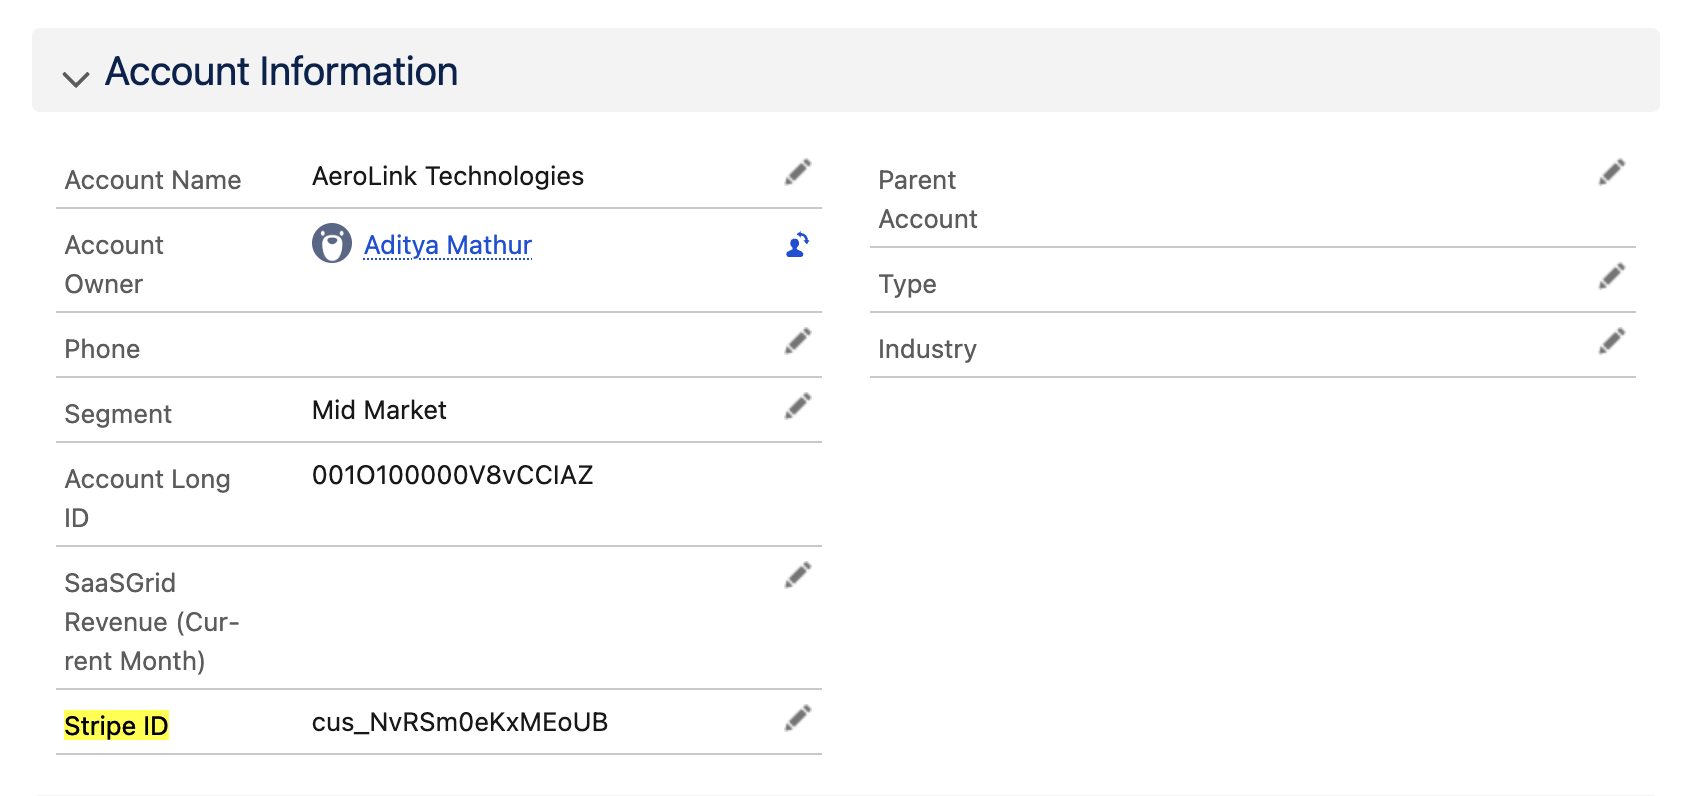Click the Mid Market segment value

pos(379,410)
